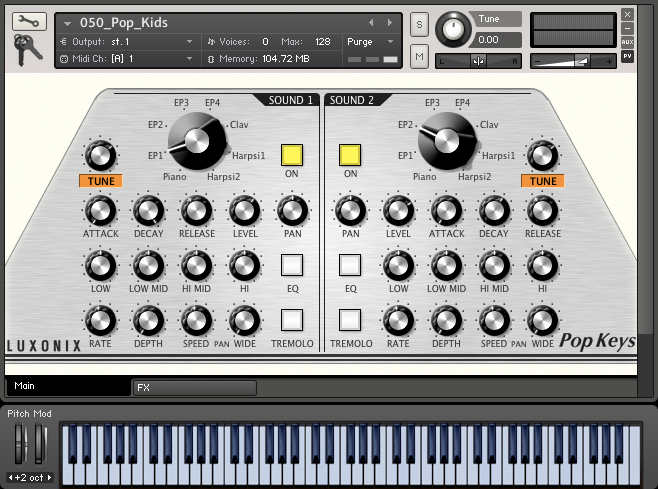Click the Pitch bend wheel
The width and height of the screenshot is (658, 489).
point(19,444)
